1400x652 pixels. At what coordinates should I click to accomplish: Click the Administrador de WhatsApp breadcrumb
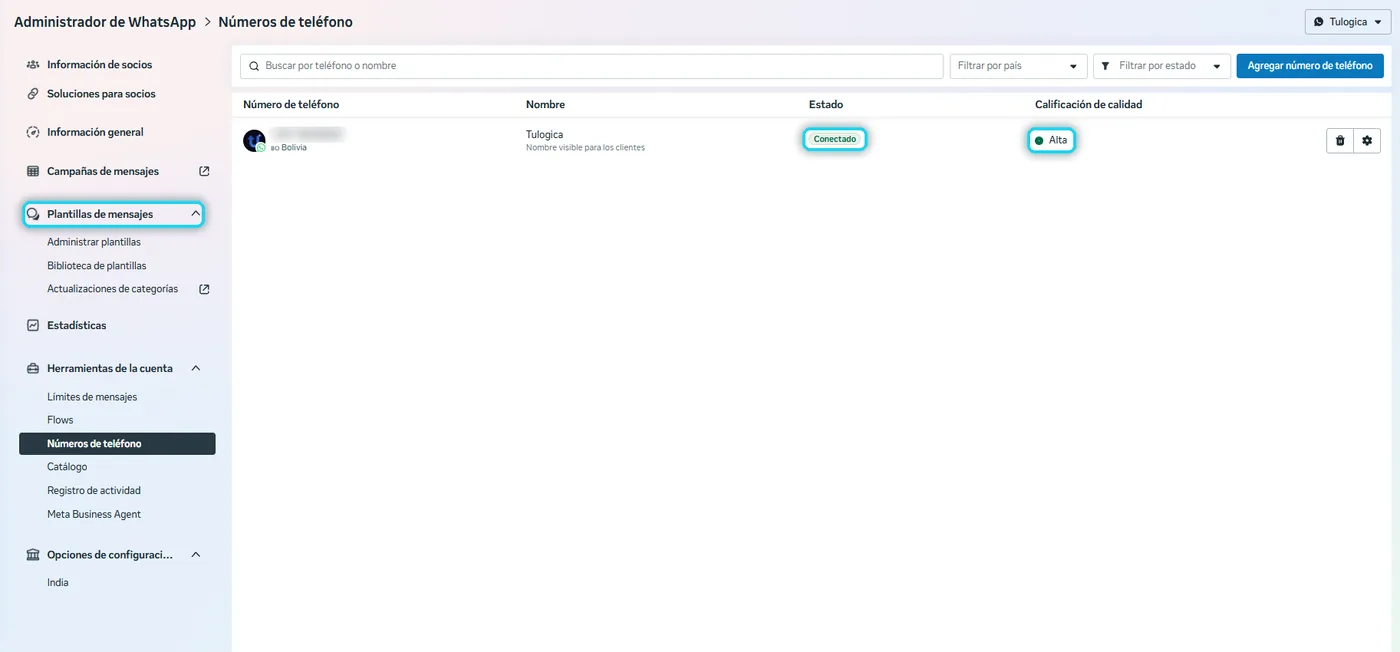(x=105, y=22)
